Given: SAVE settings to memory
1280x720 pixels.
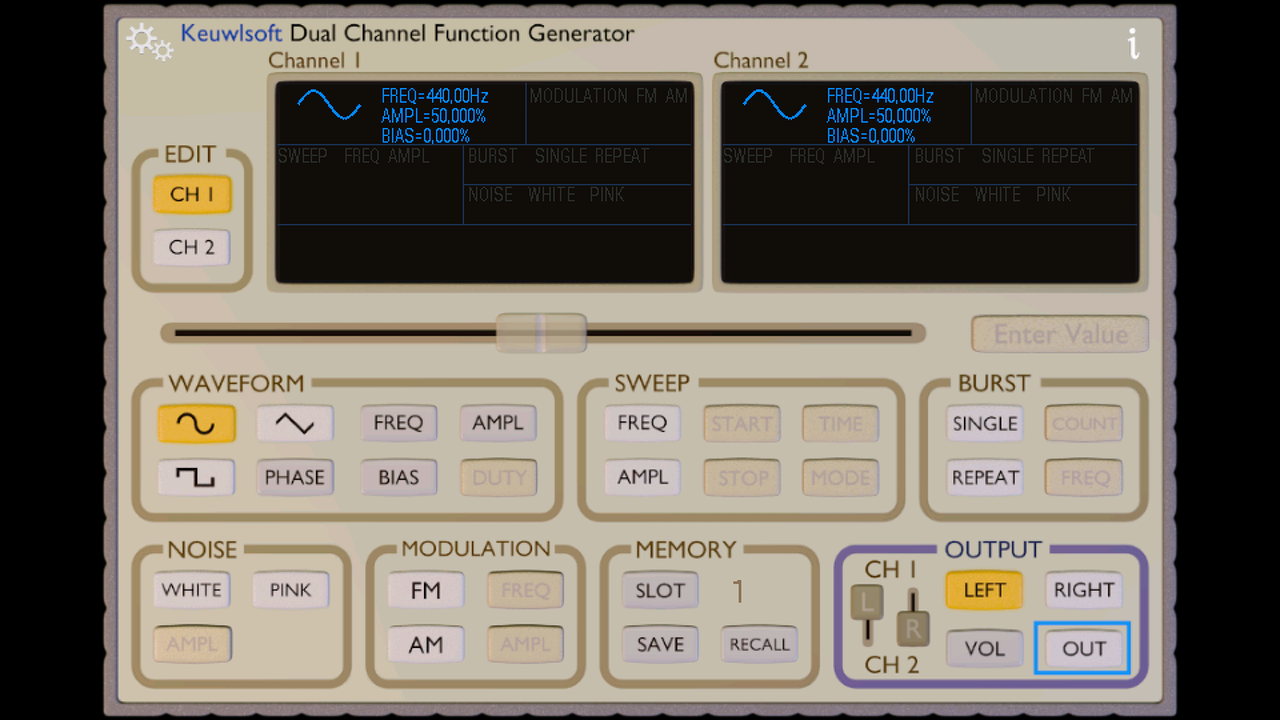Looking at the screenshot, I should (660, 645).
